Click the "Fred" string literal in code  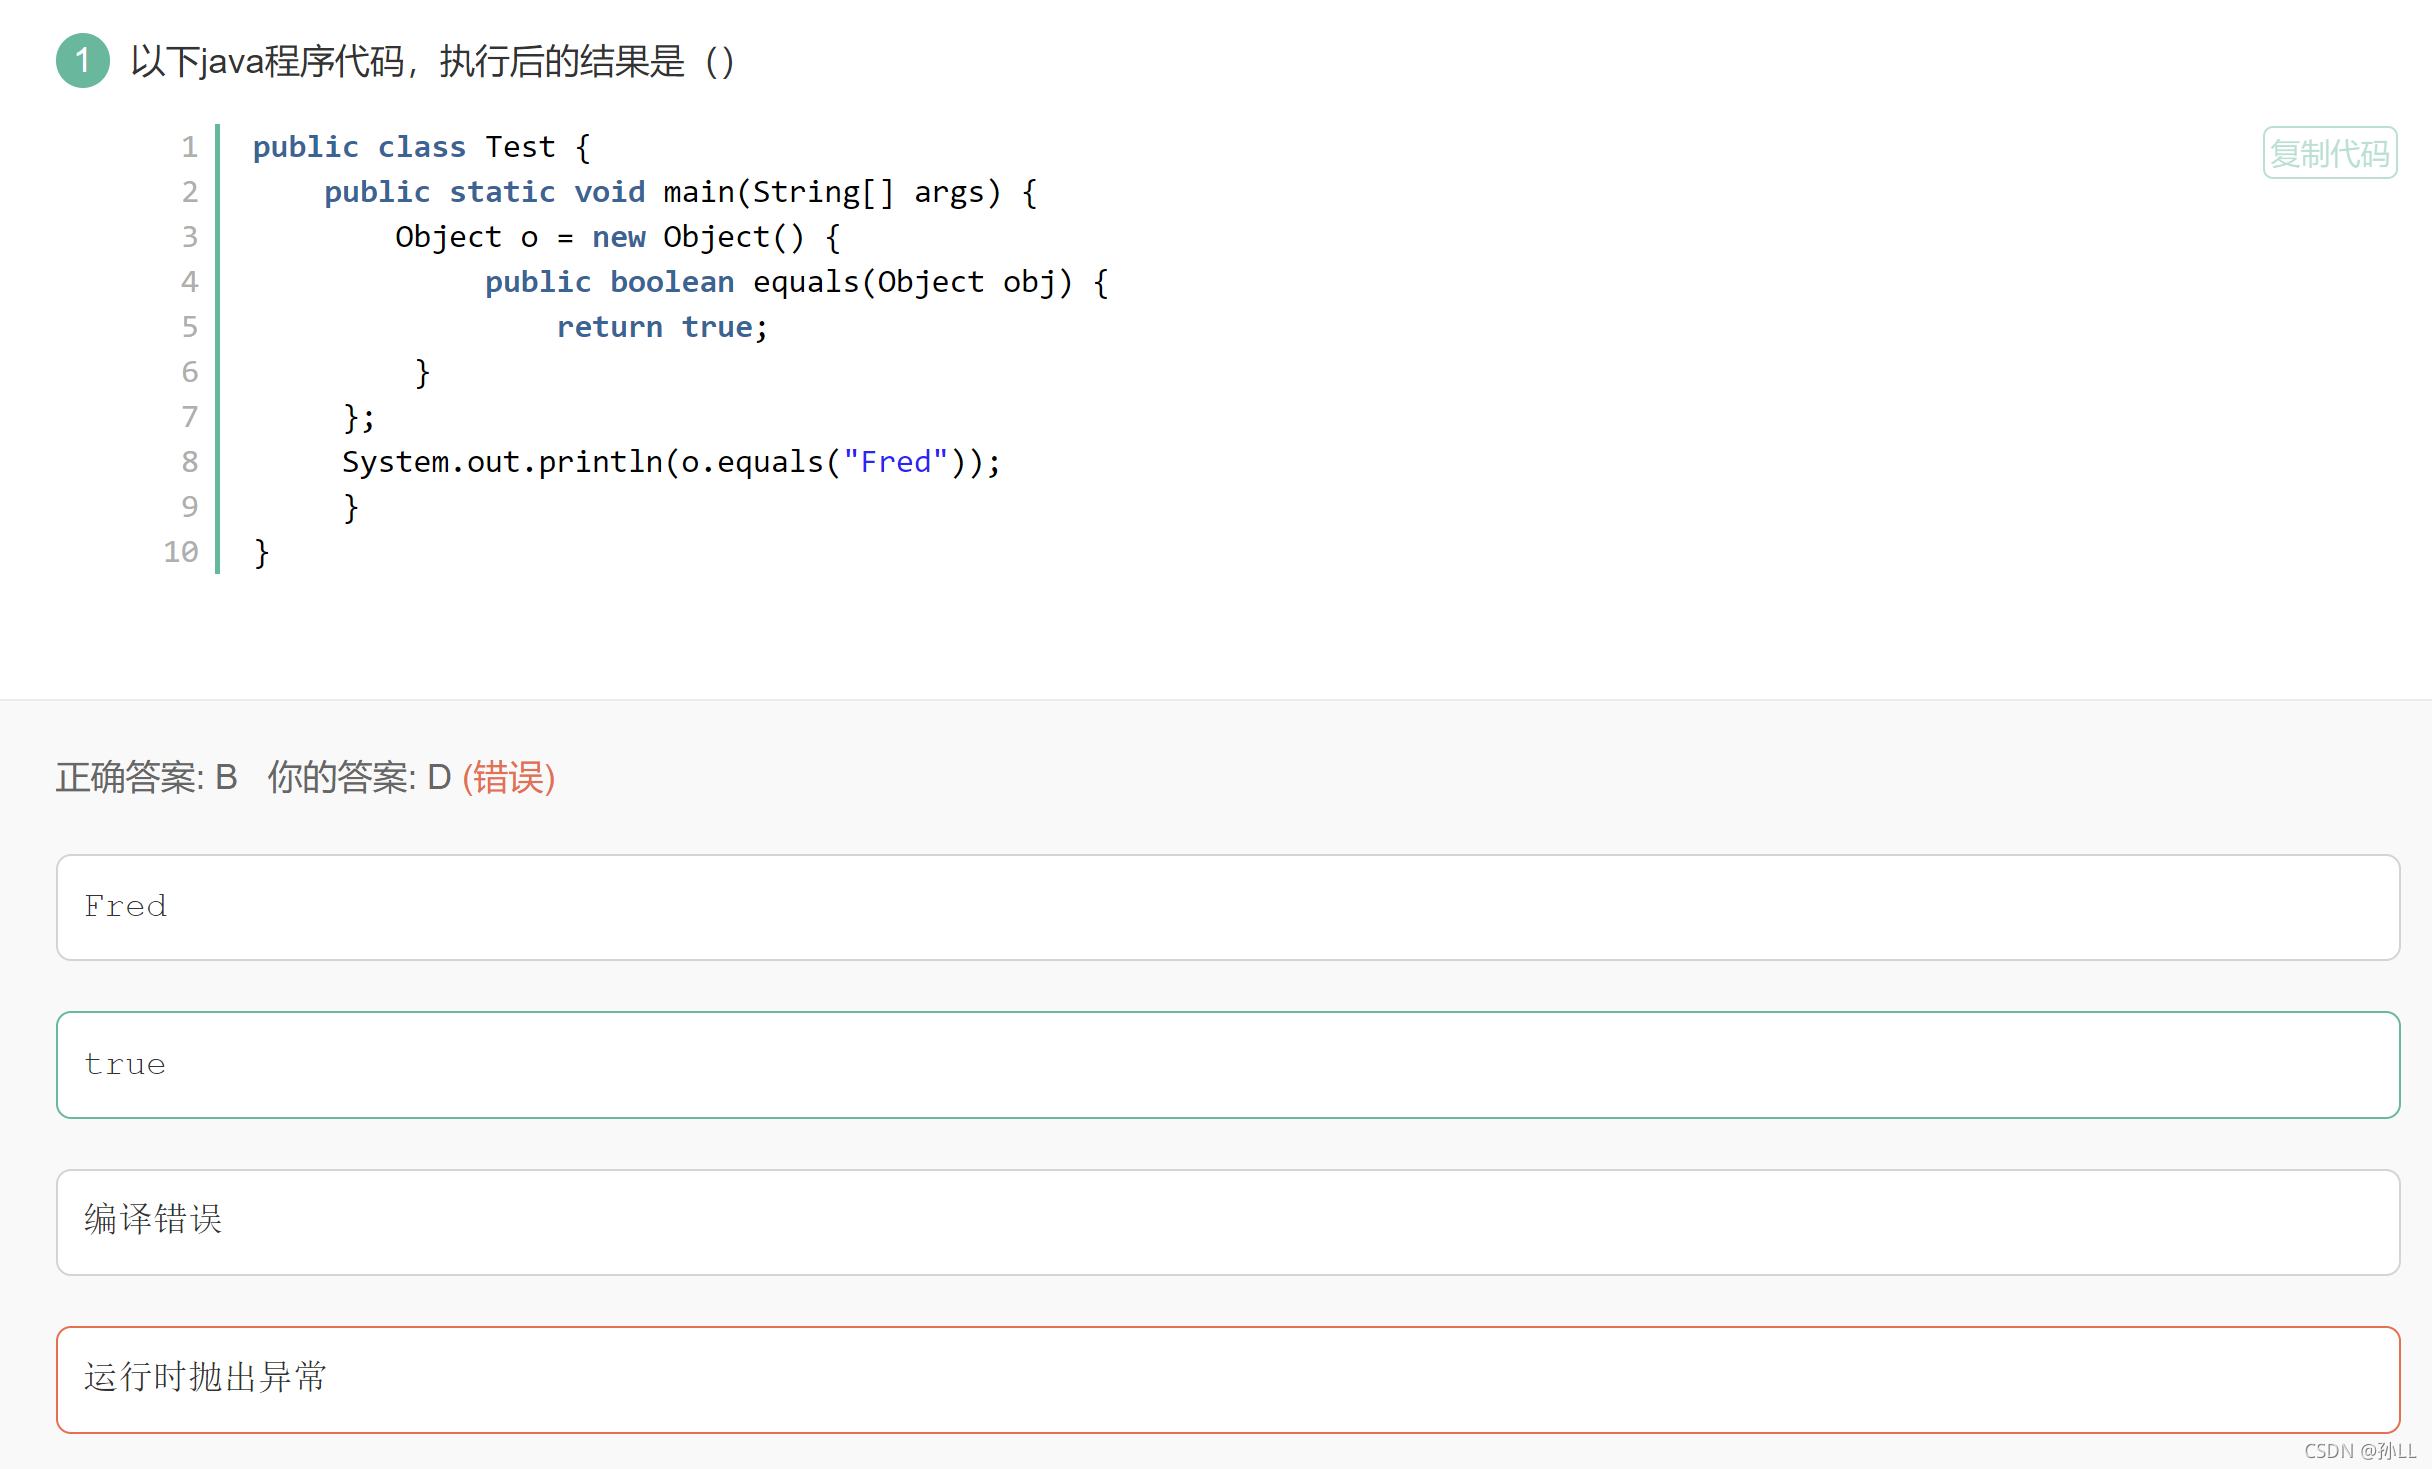click(896, 462)
